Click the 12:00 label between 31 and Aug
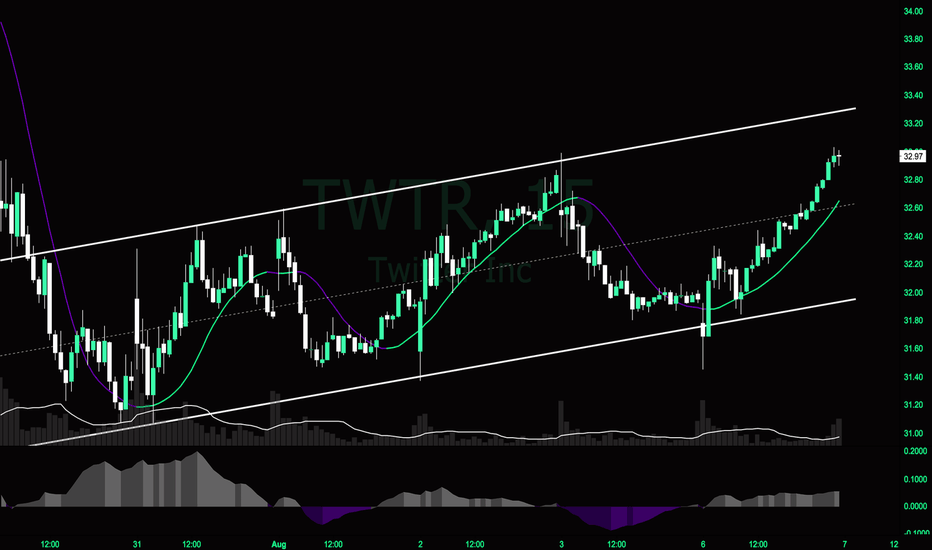Screen dimensions: 932x550 click(x=191, y=544)
